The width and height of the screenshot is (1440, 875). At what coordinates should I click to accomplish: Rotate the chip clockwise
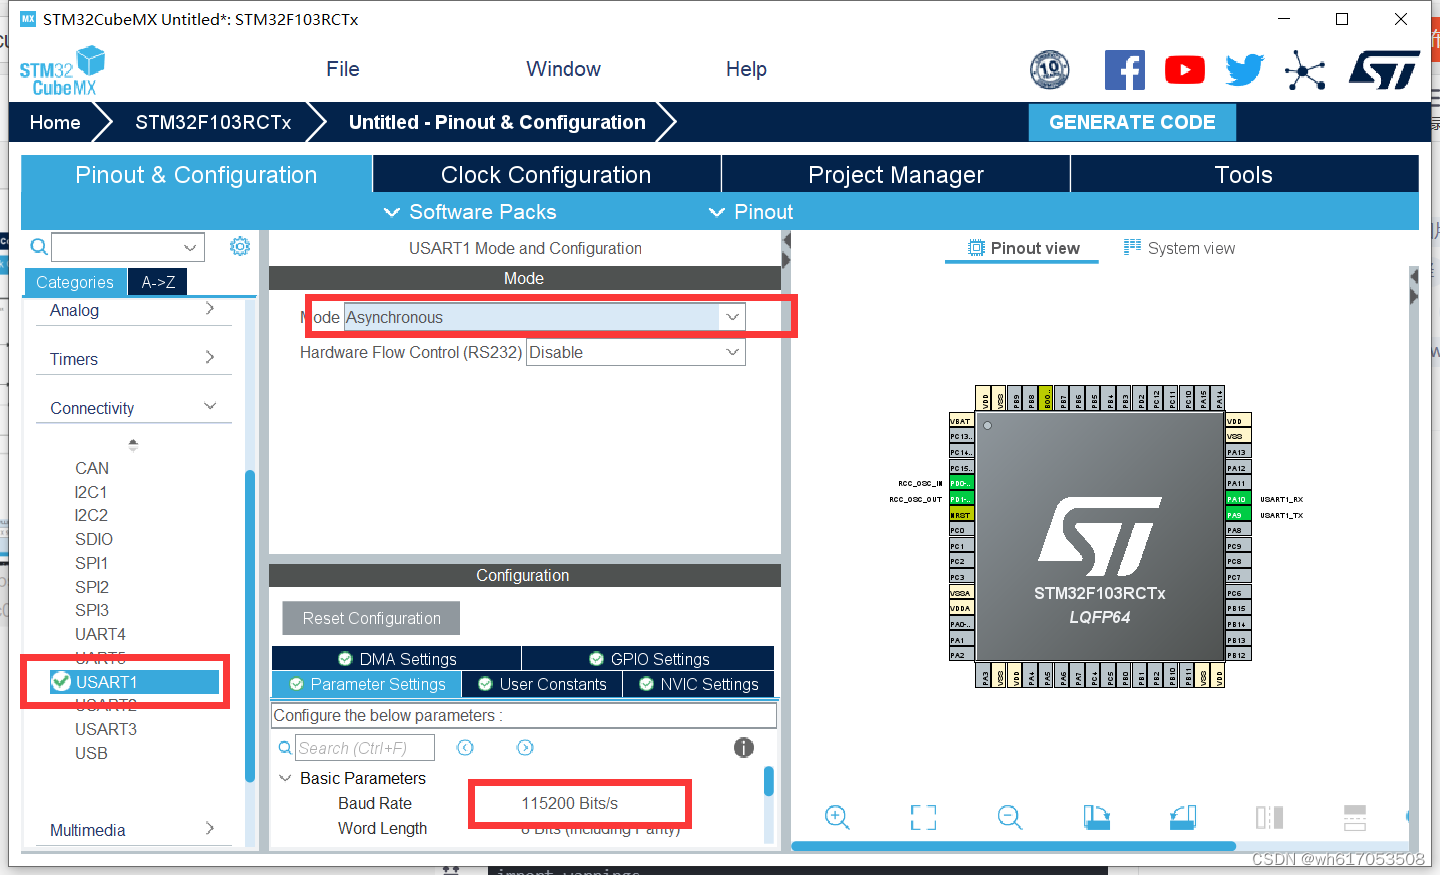click(x=1097, y=817)
